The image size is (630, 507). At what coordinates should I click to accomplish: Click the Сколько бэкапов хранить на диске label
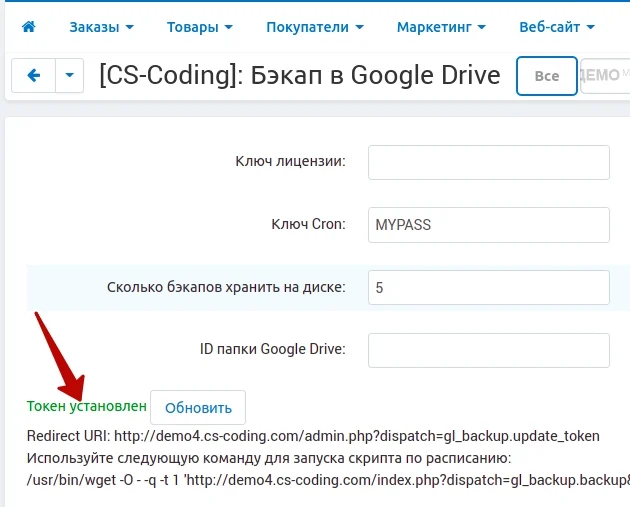(x=226, y=287)
